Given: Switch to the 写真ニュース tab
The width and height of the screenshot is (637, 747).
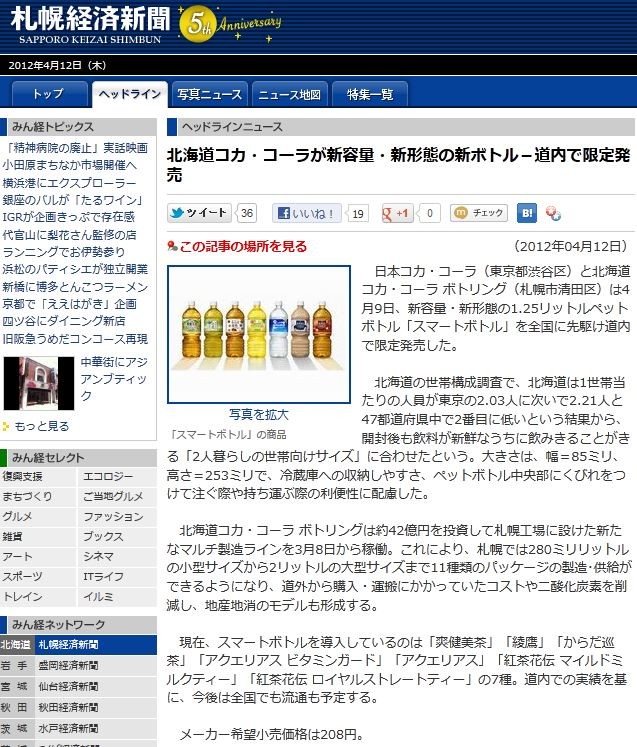Looking at the screenshot, I should [x=210, y=94].
